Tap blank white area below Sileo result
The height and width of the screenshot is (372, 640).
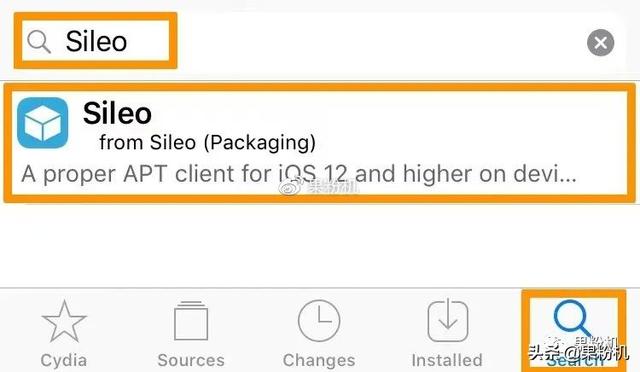(320, 245)
